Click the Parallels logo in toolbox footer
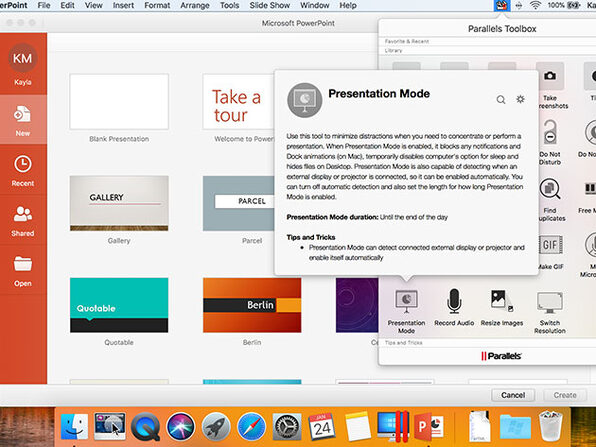 [x=501, y=356]
